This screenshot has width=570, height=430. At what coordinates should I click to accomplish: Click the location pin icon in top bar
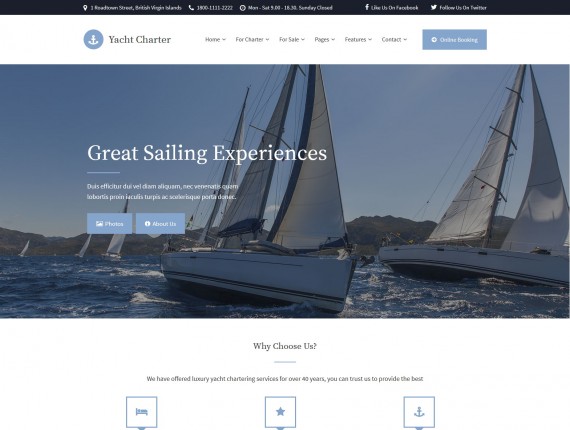click(85, 8)
